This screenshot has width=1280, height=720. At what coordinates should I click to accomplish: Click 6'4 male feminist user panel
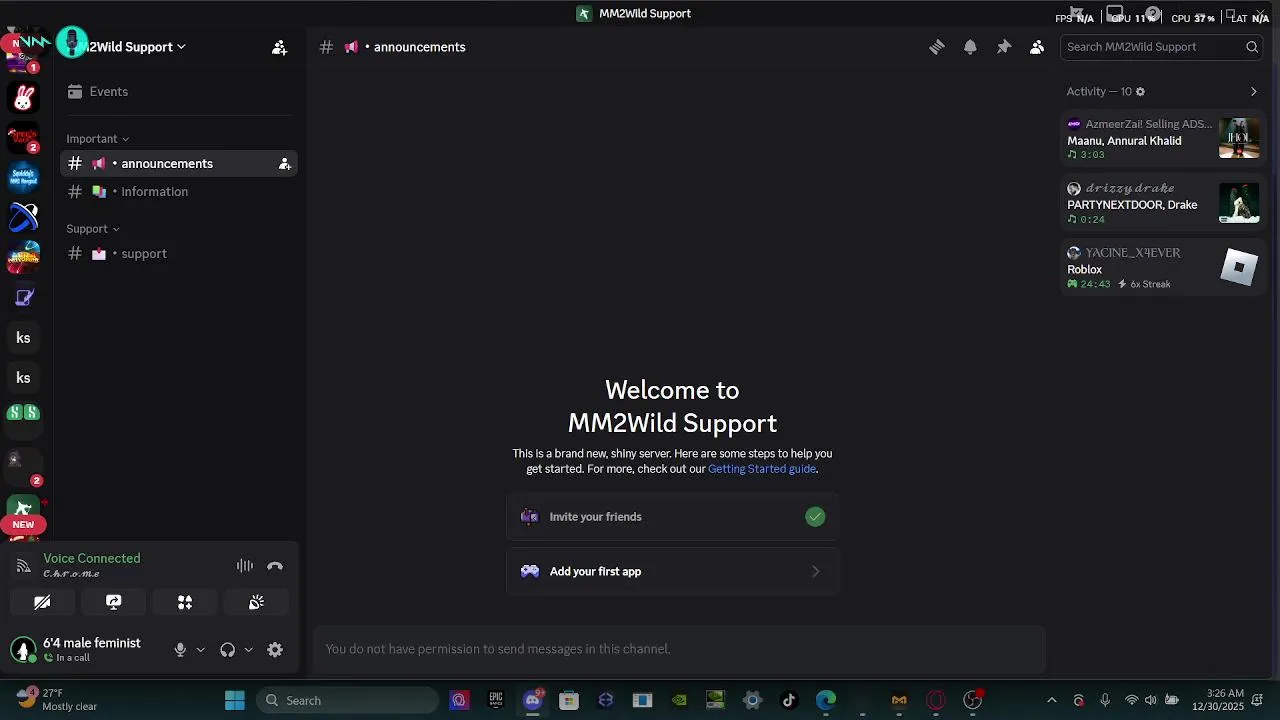[x=82, y=650]
